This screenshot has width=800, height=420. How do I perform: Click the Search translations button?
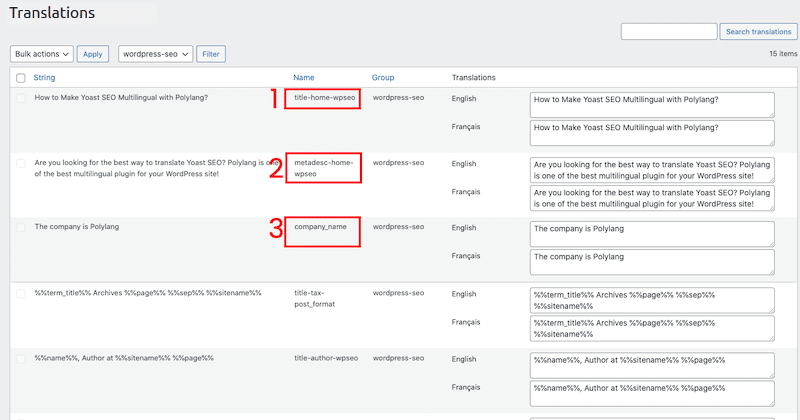pyautogui.click(x=758, y=32)
